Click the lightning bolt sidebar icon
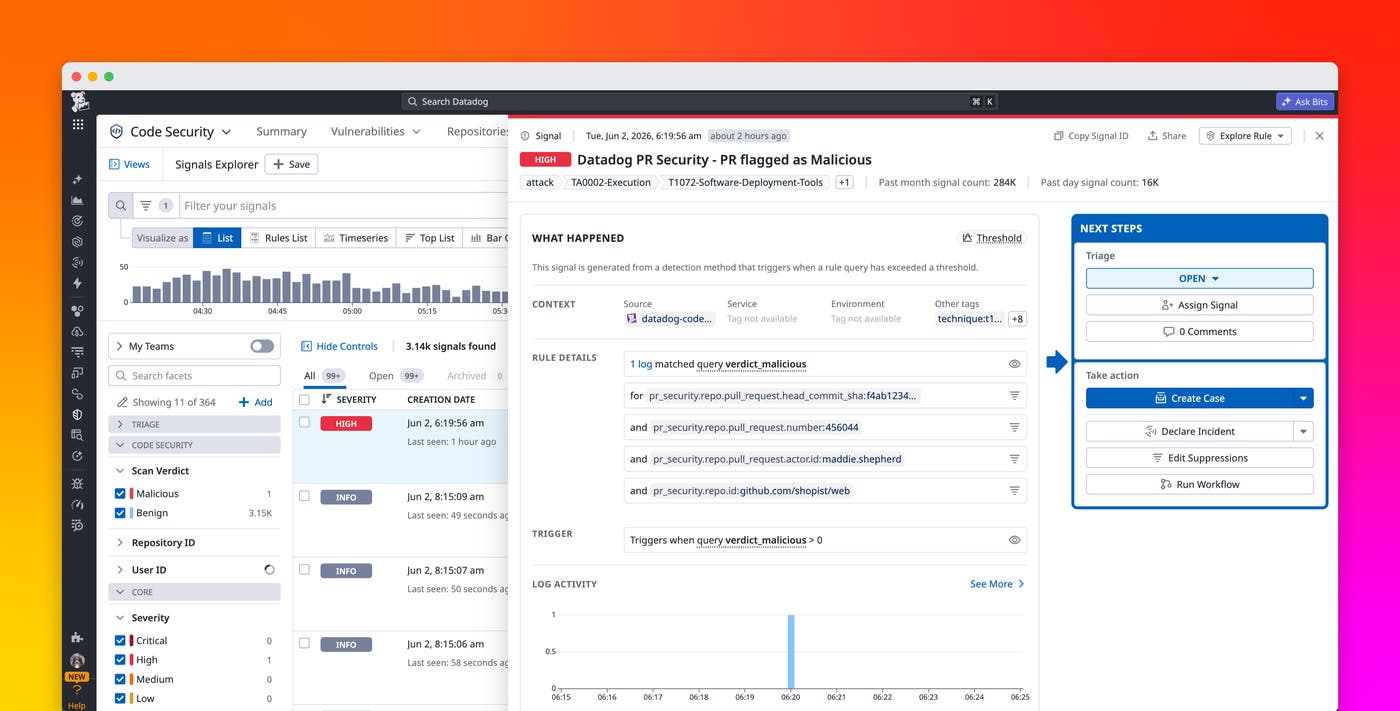The height and width of the screenshot is (711, 1400). pyautogui.click(x=78, y=284)
